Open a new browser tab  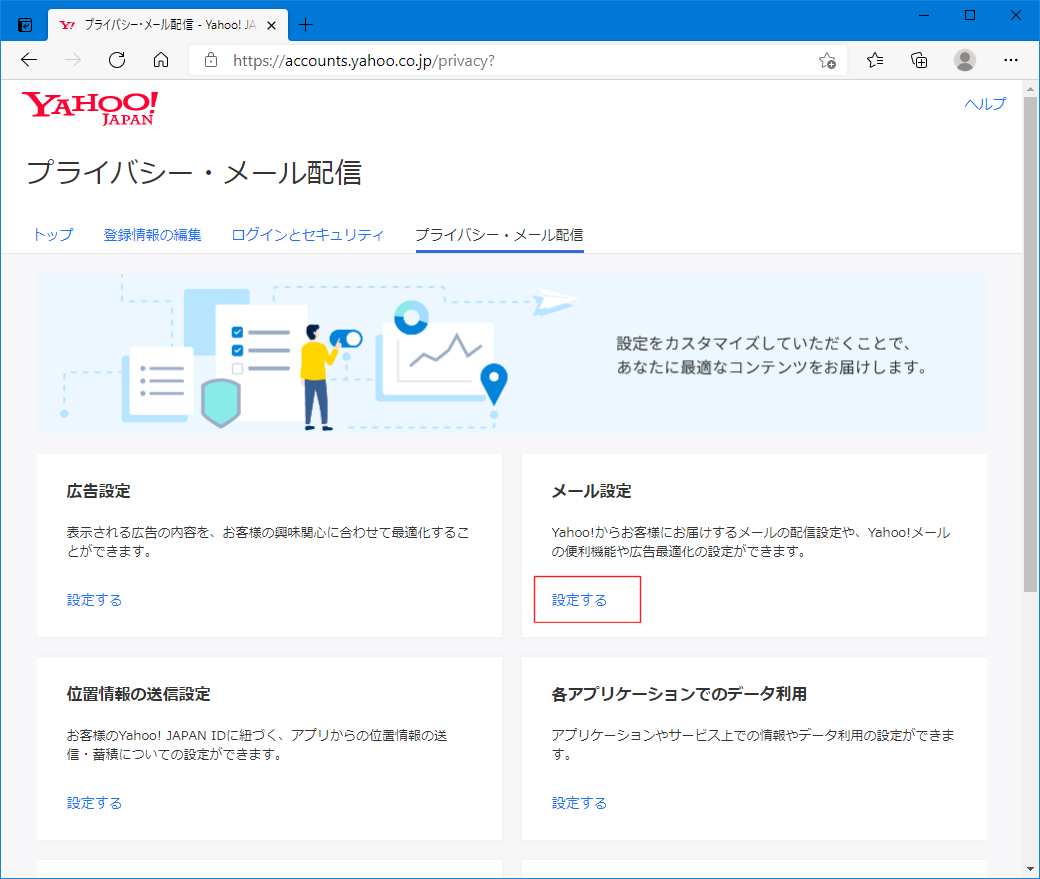point(306,24)
